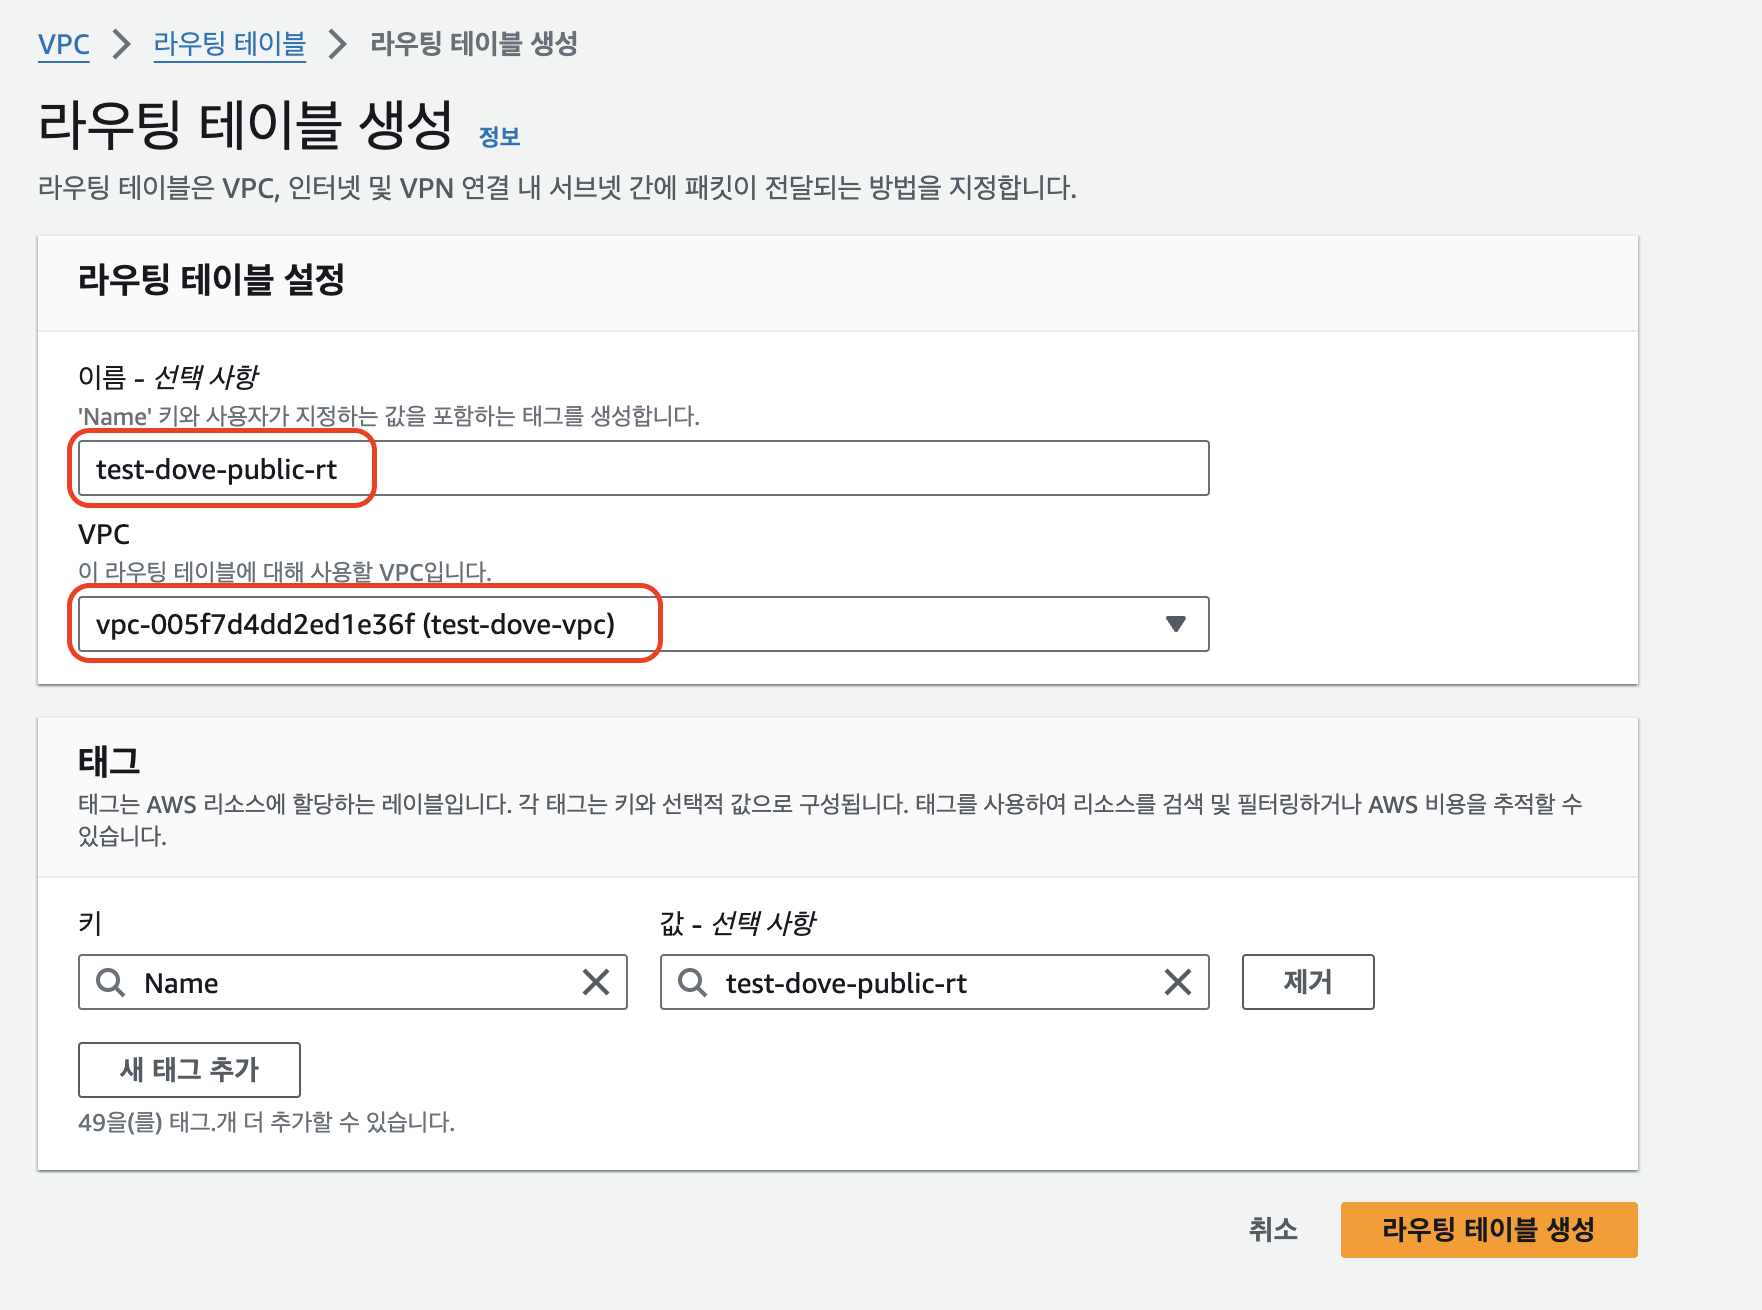Clear the test-dove-public-rt tag value
This screenshot has width=1762, height=1310.
tap(1178, 982)
